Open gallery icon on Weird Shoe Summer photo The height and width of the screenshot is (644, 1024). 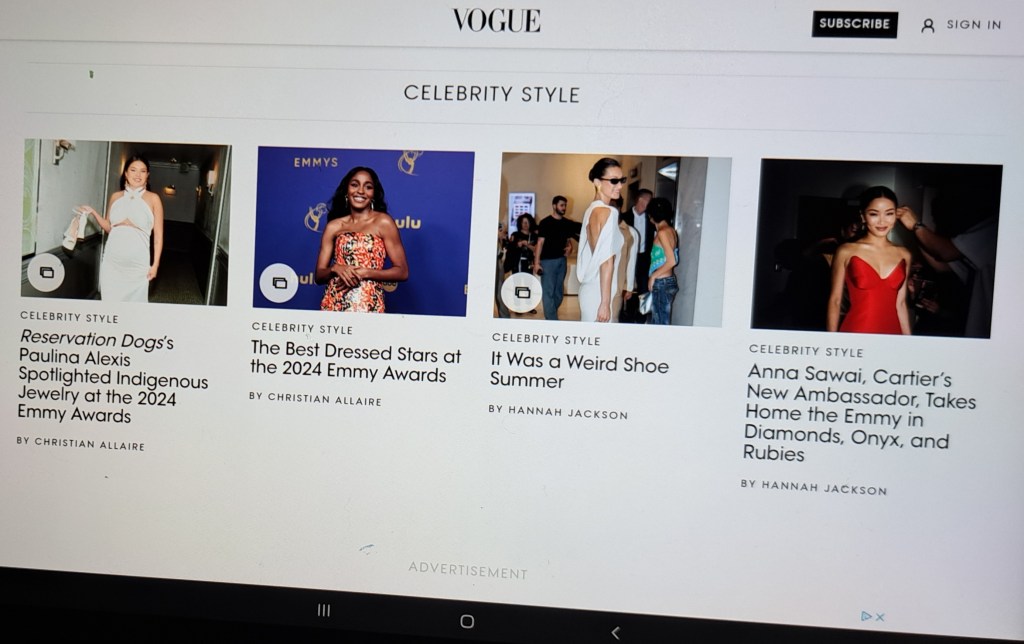click(x=522, y=292)
